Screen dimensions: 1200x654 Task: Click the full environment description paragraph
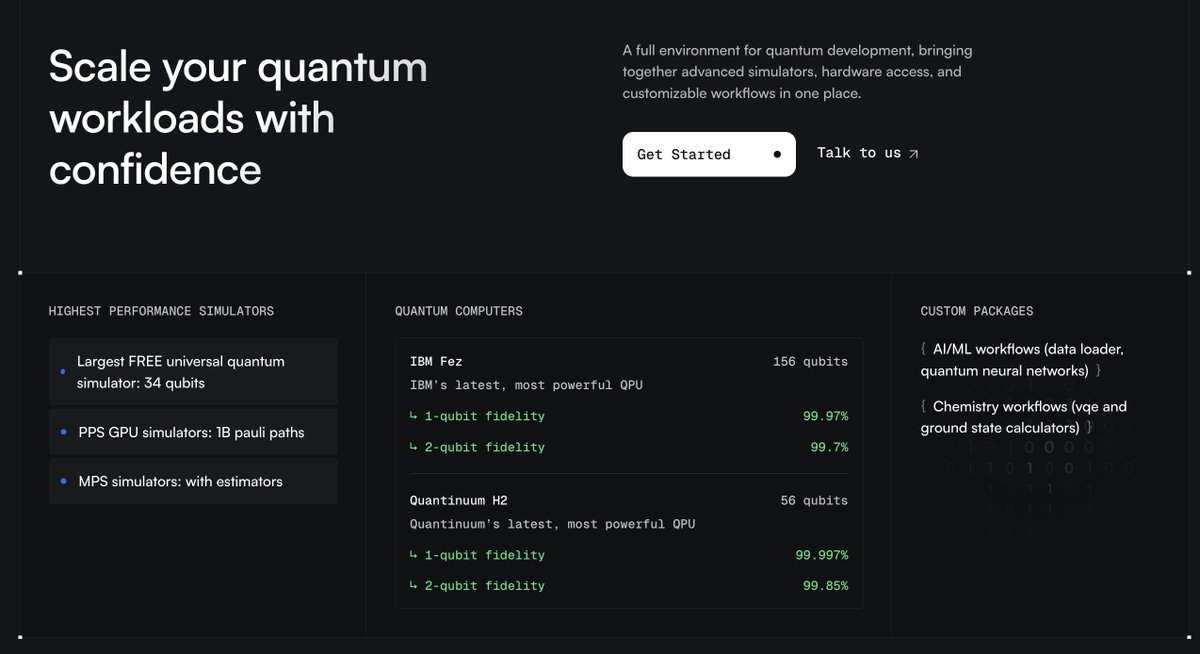[797, 71]
